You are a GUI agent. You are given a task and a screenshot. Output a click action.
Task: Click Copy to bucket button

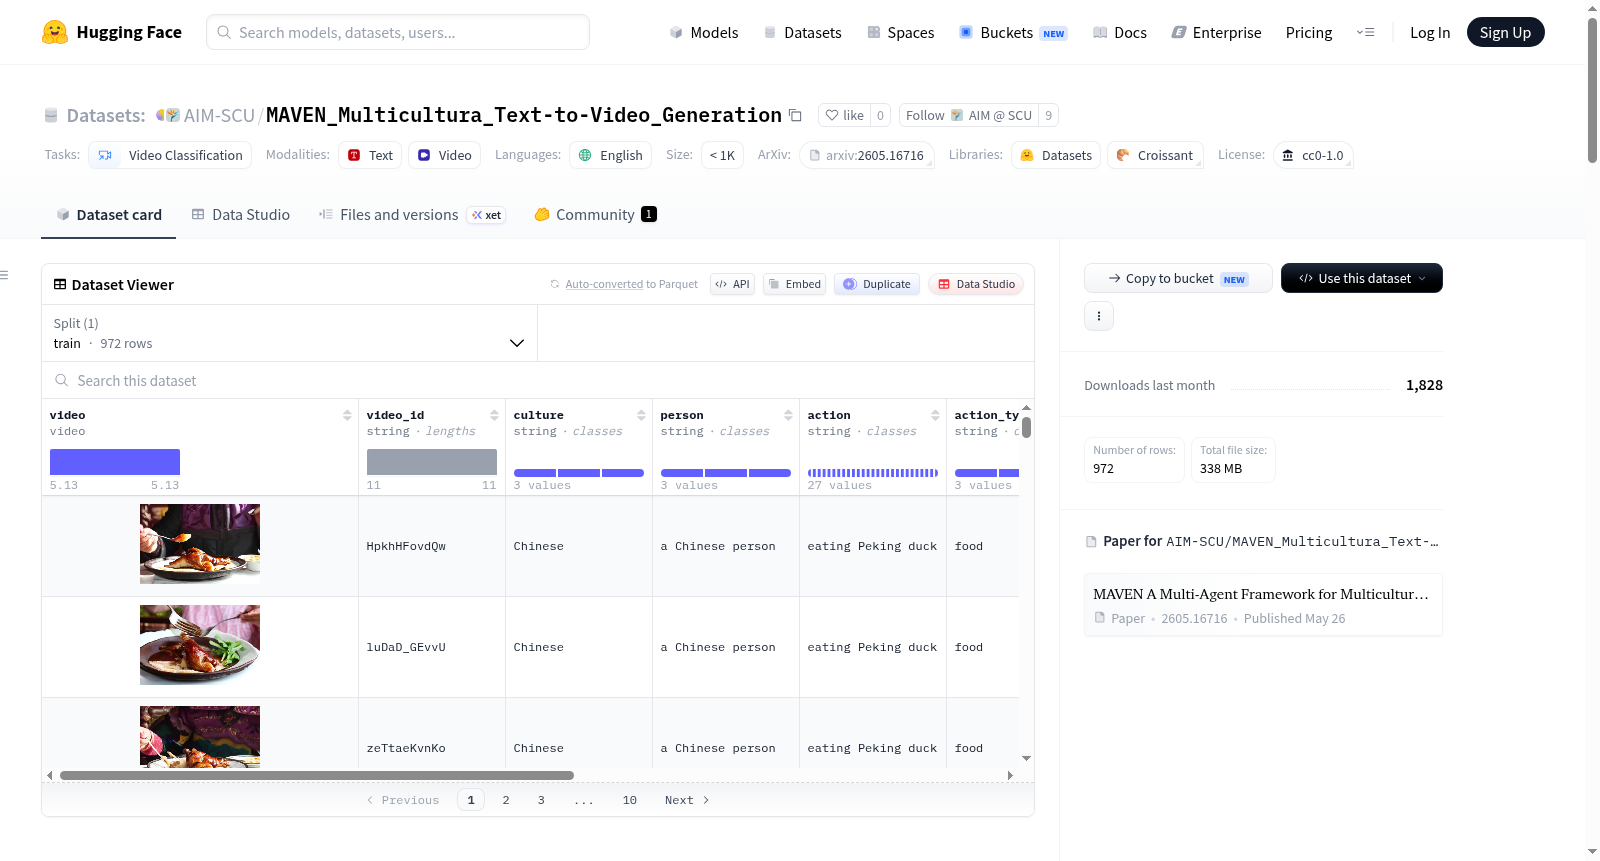[x=1178, y=278]
